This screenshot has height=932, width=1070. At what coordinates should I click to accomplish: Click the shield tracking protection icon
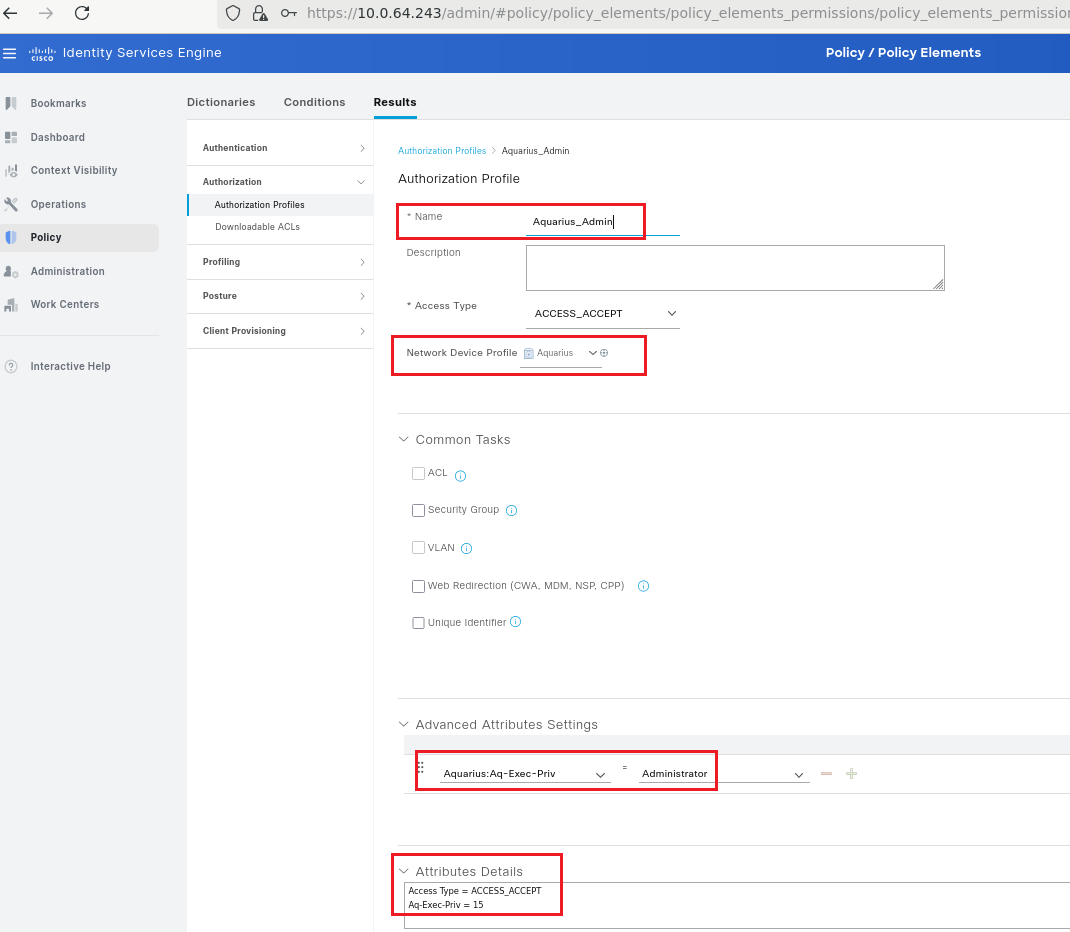(x=233, y=13)
